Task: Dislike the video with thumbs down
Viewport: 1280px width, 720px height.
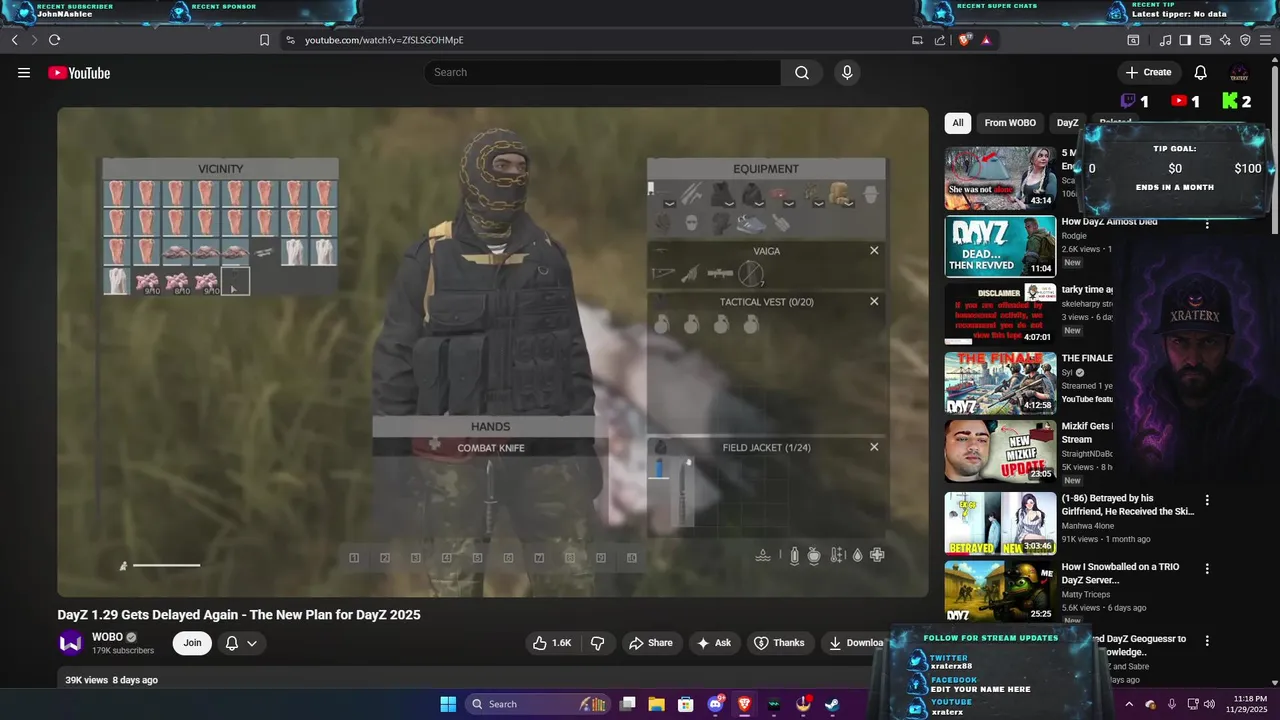Action: [x=597, y=643]
